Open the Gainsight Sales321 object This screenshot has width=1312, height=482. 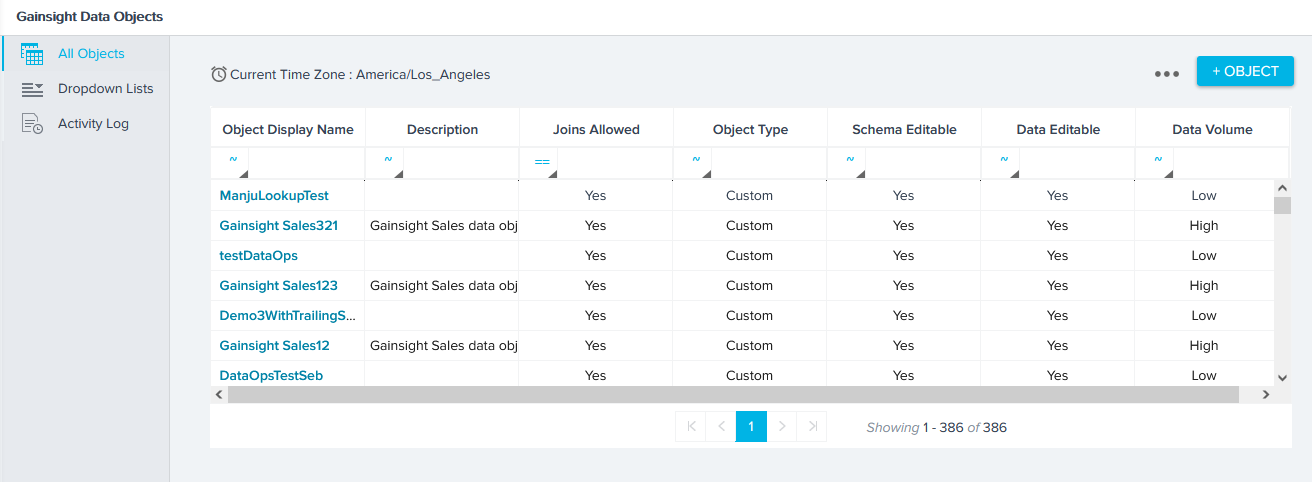(279, 226)
